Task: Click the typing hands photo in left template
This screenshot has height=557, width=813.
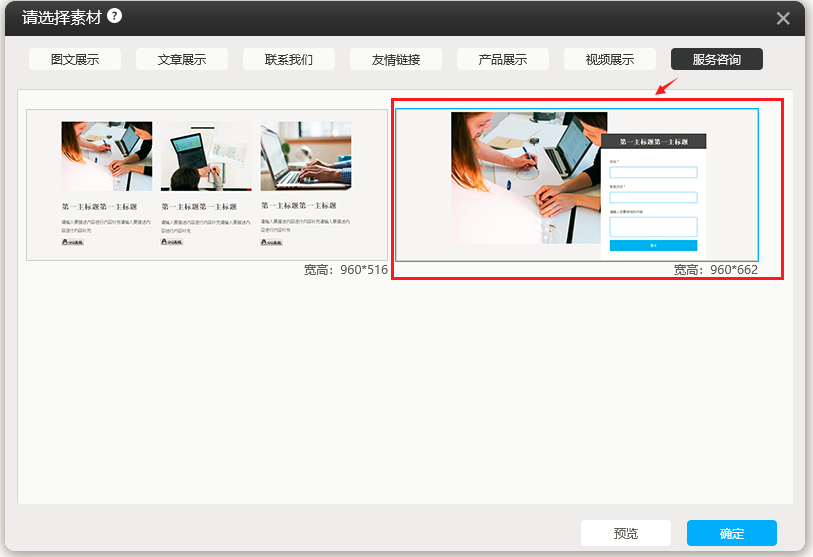Action: pyautogui.click(x=306, y=156)
